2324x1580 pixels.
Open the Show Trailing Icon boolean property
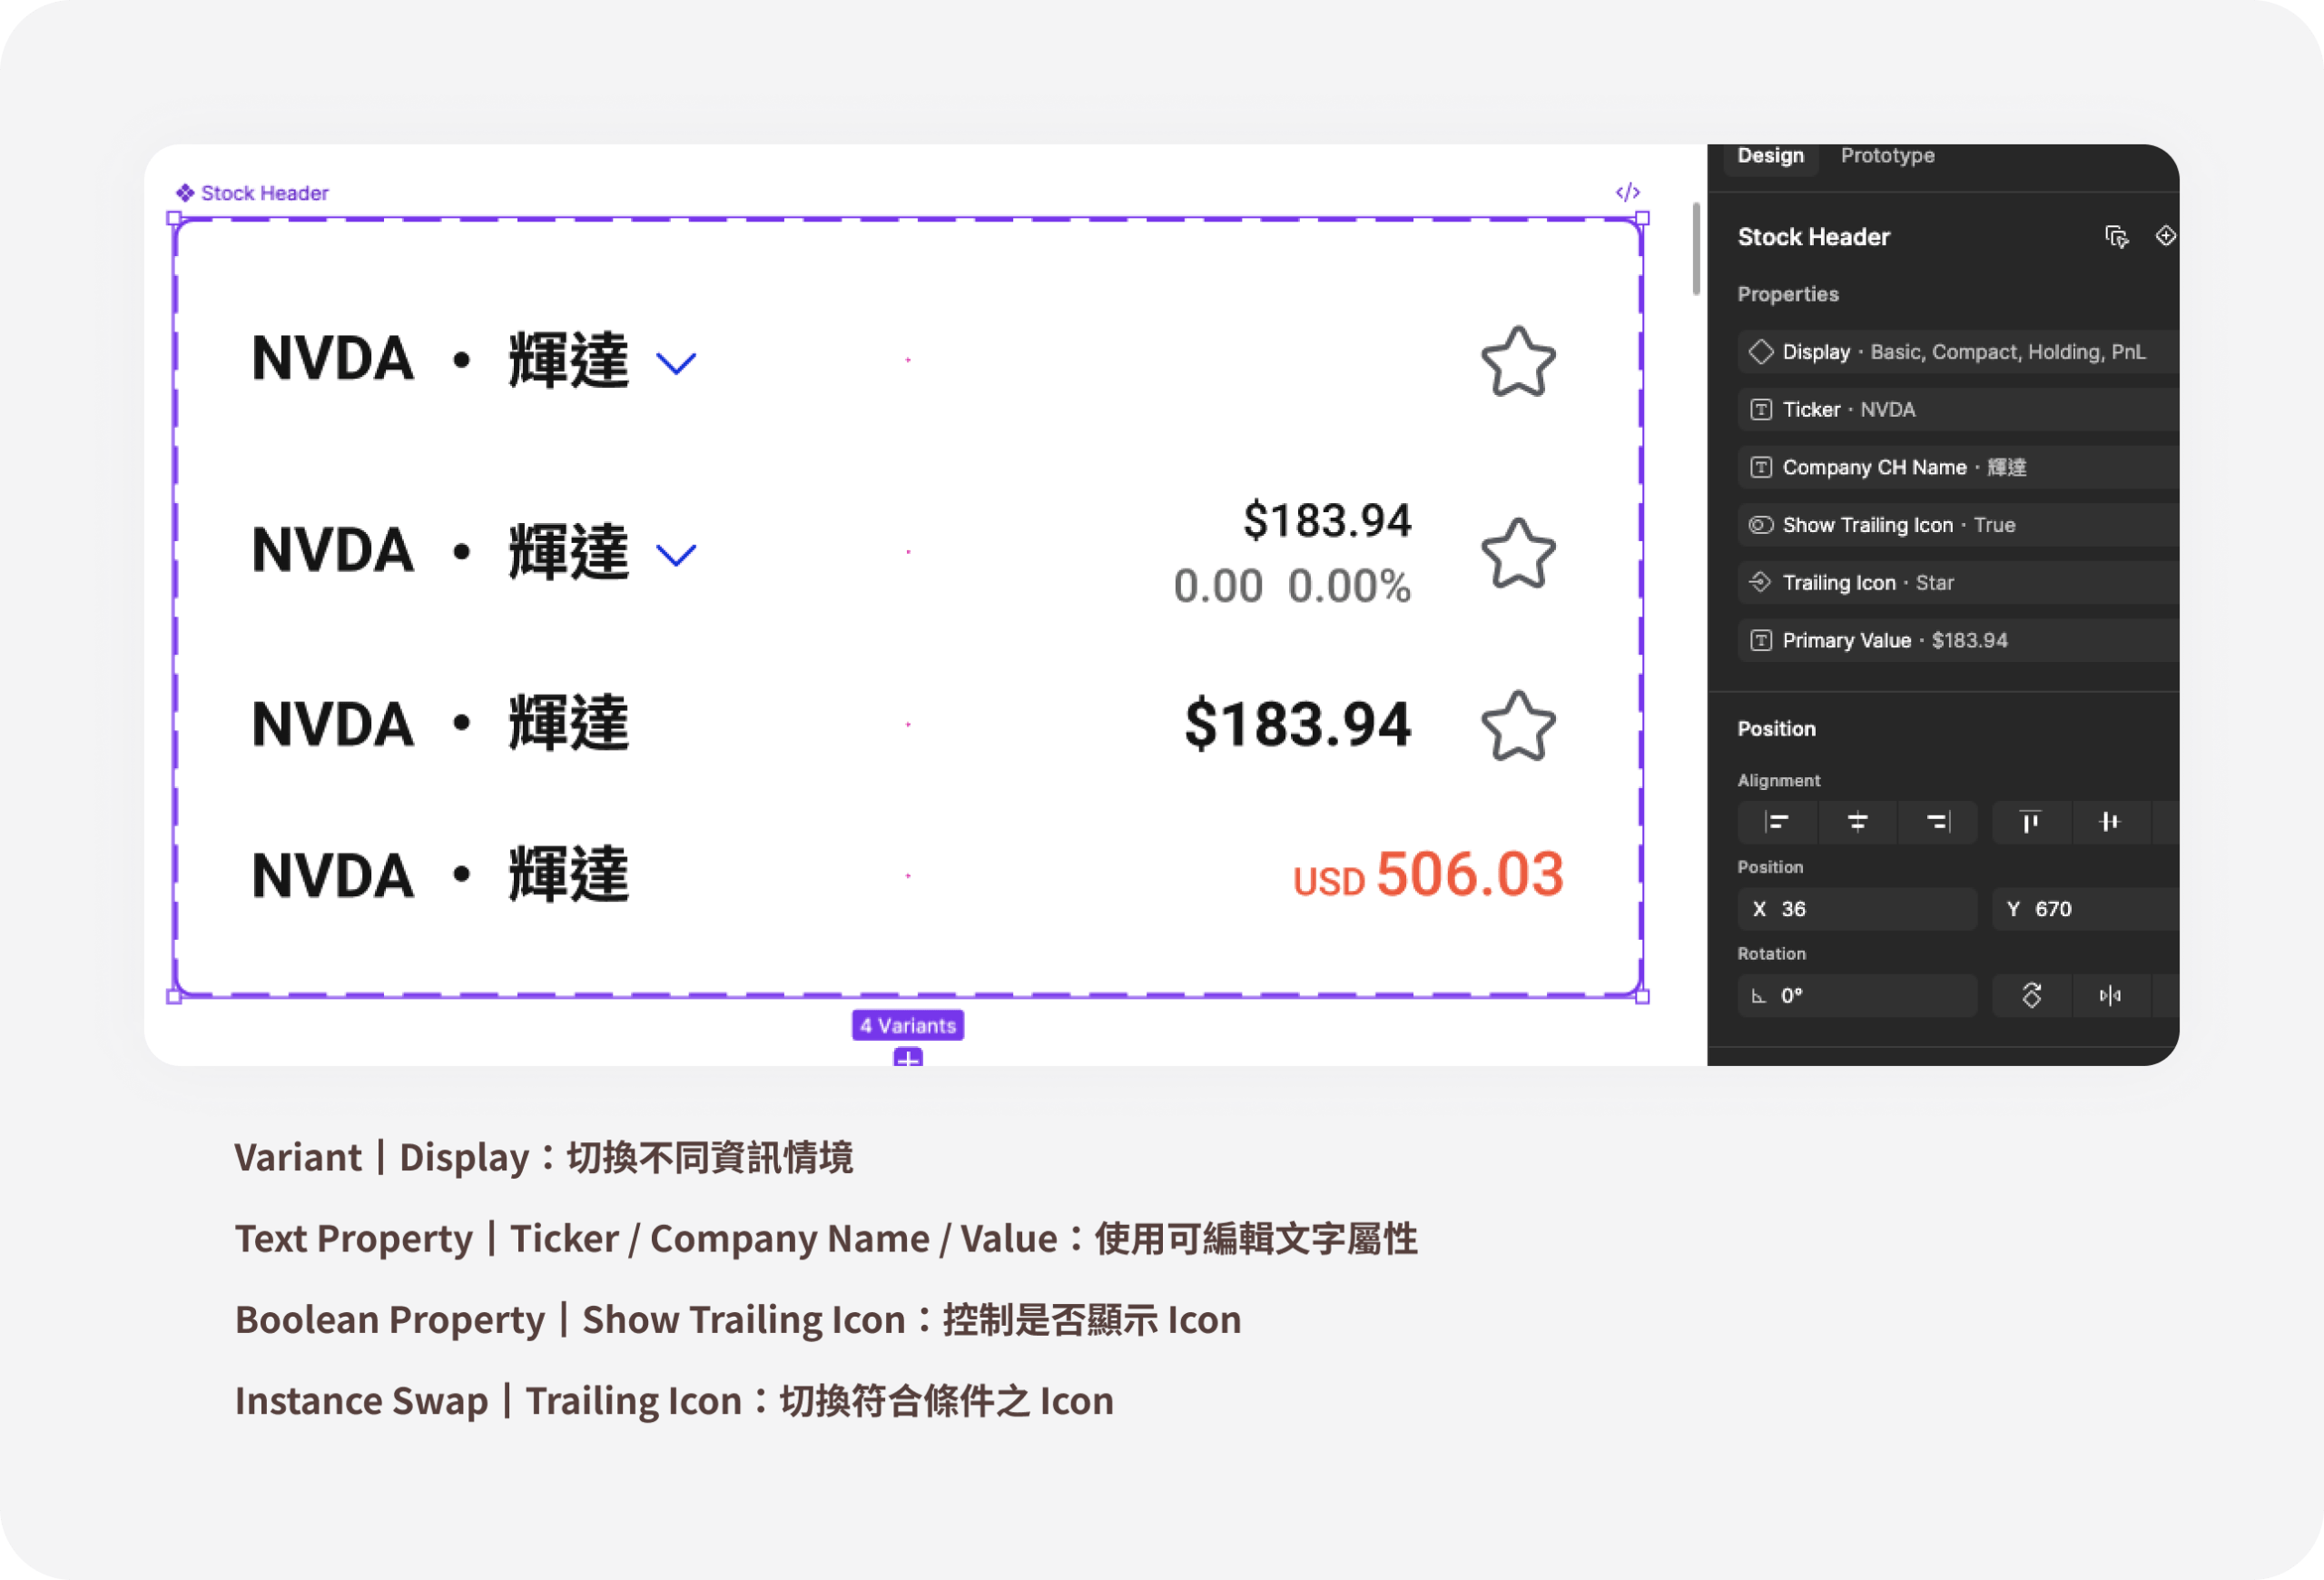[1958, 525]
